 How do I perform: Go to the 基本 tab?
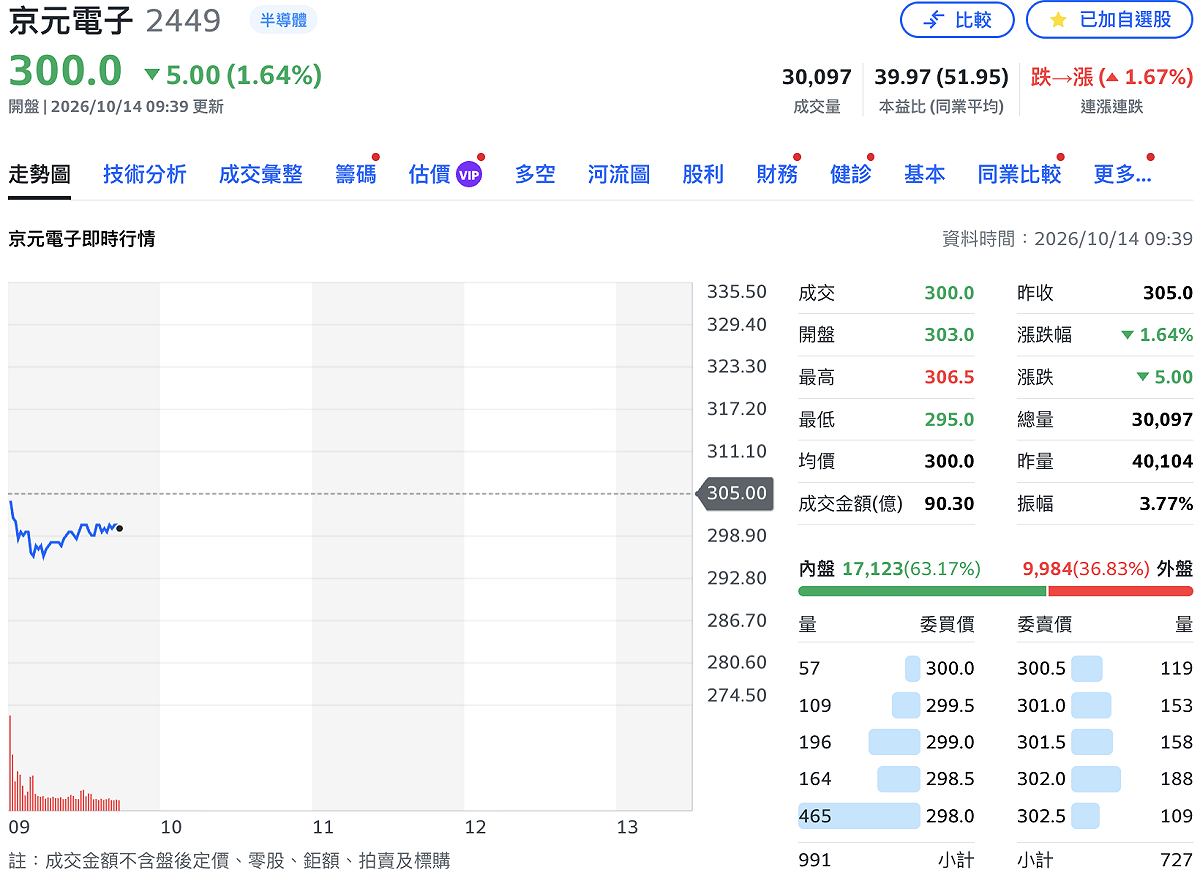click(x=925, y=175)
